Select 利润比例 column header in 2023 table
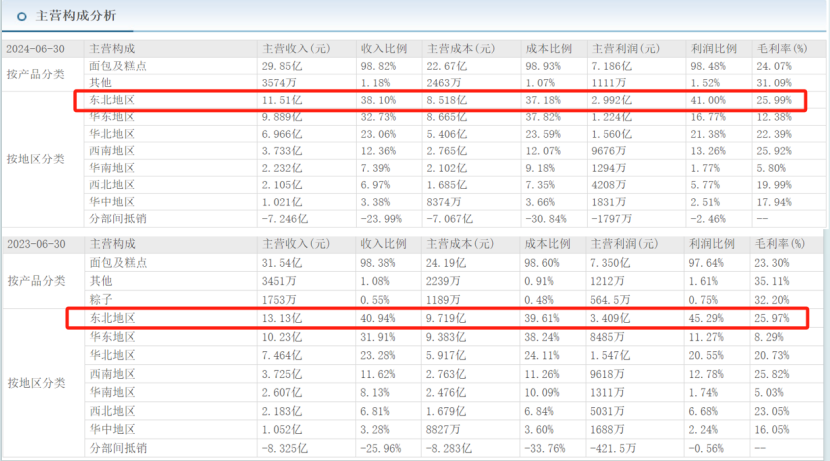 coord(711,244)
